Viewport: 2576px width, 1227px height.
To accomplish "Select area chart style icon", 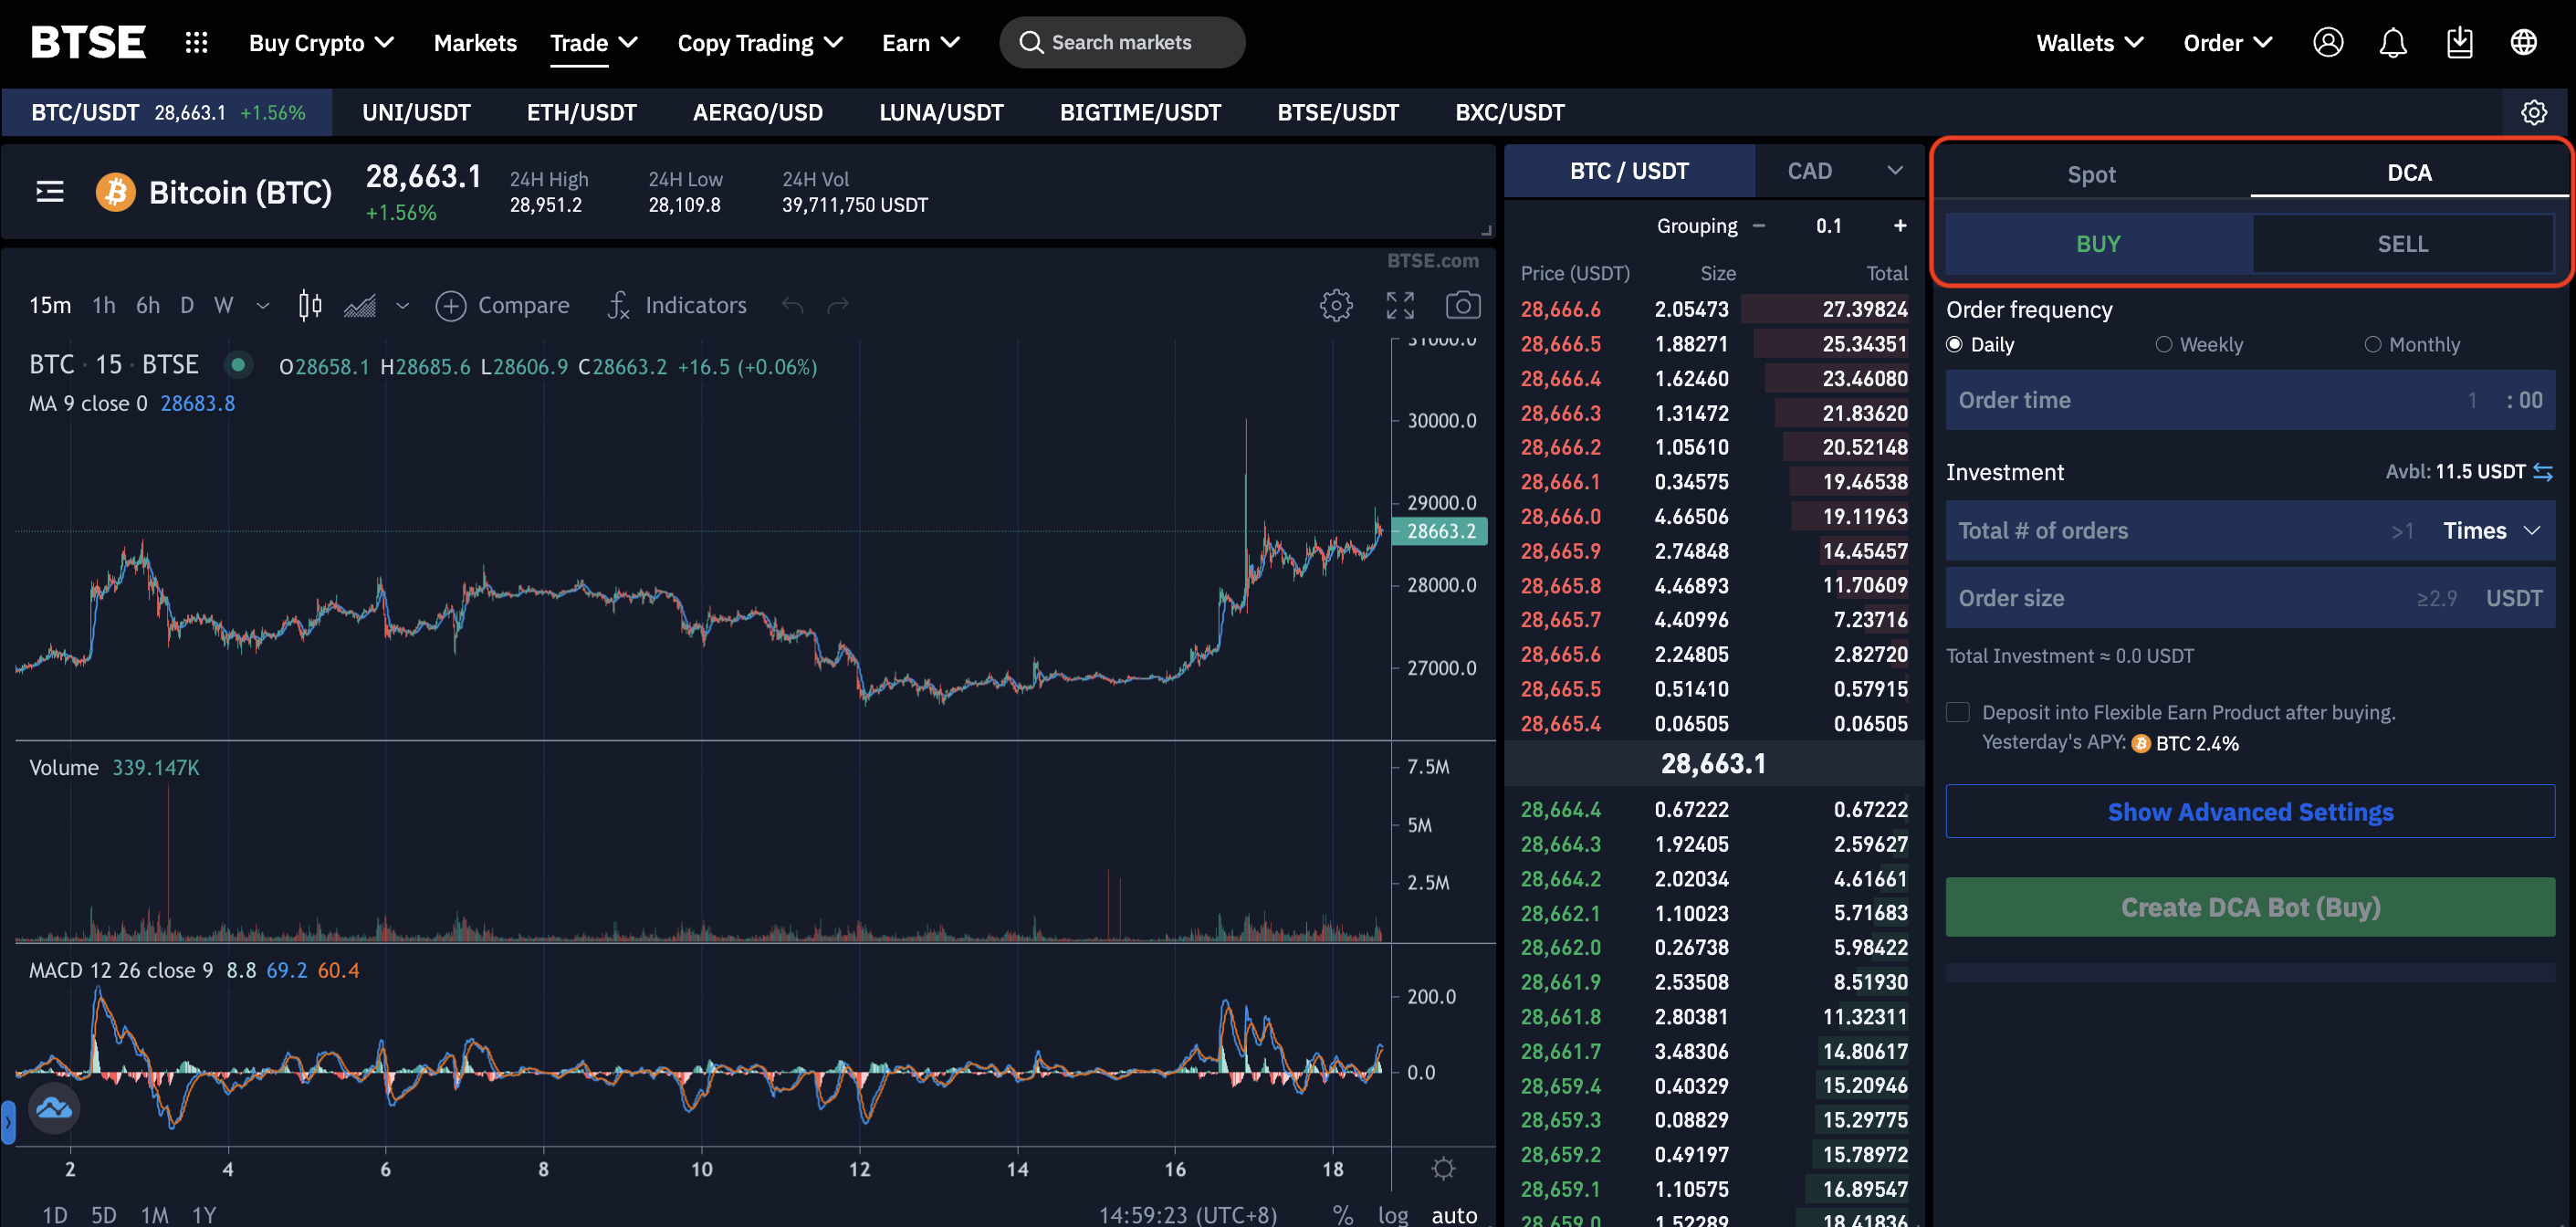I will click(359, 305).
